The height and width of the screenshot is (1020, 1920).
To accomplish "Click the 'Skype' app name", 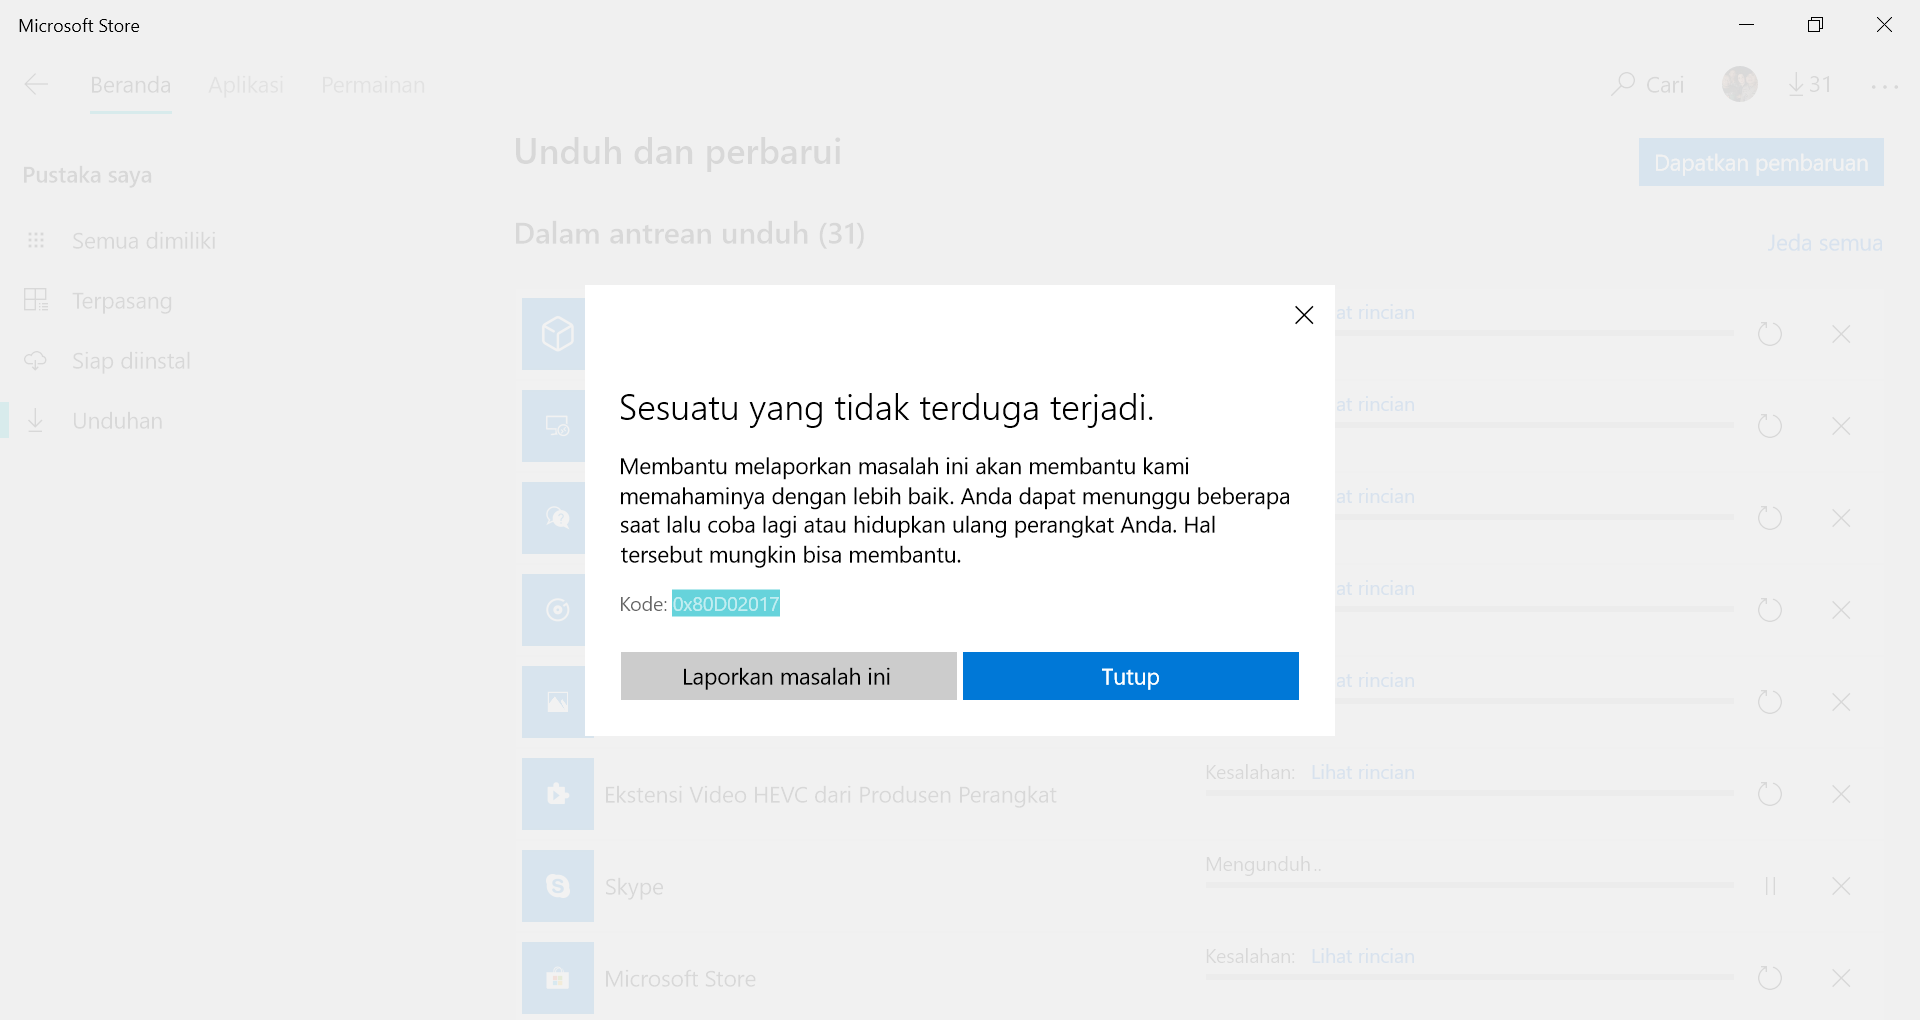I will tap(634, 887).
